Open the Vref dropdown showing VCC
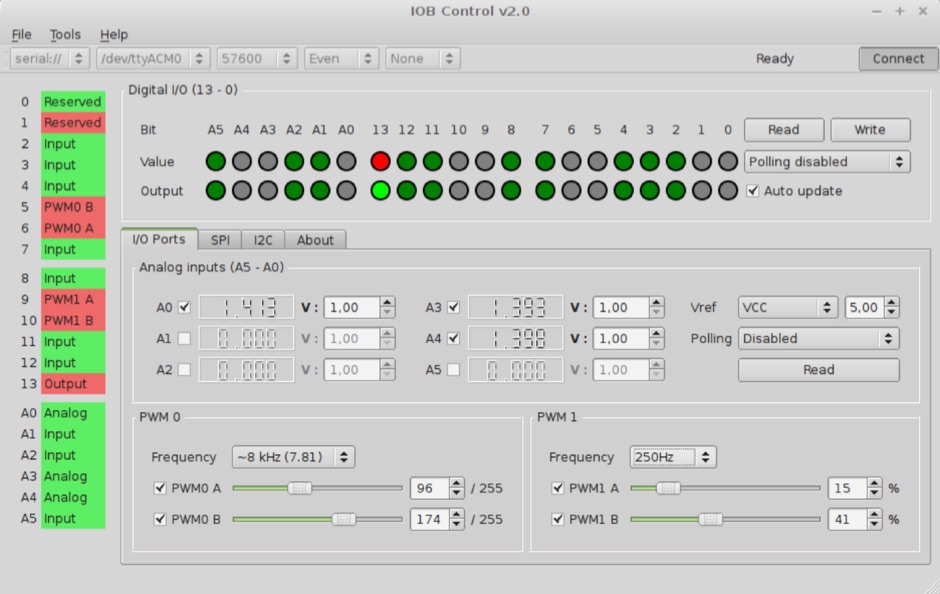940x594 pixels. coord(788,307)
